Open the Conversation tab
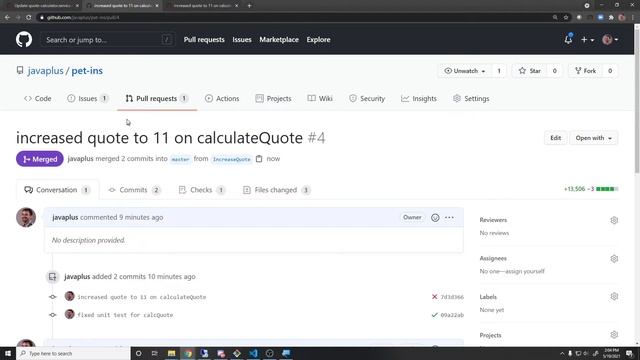This screenshot has height=360, width=640. click(x=57, y=190)
